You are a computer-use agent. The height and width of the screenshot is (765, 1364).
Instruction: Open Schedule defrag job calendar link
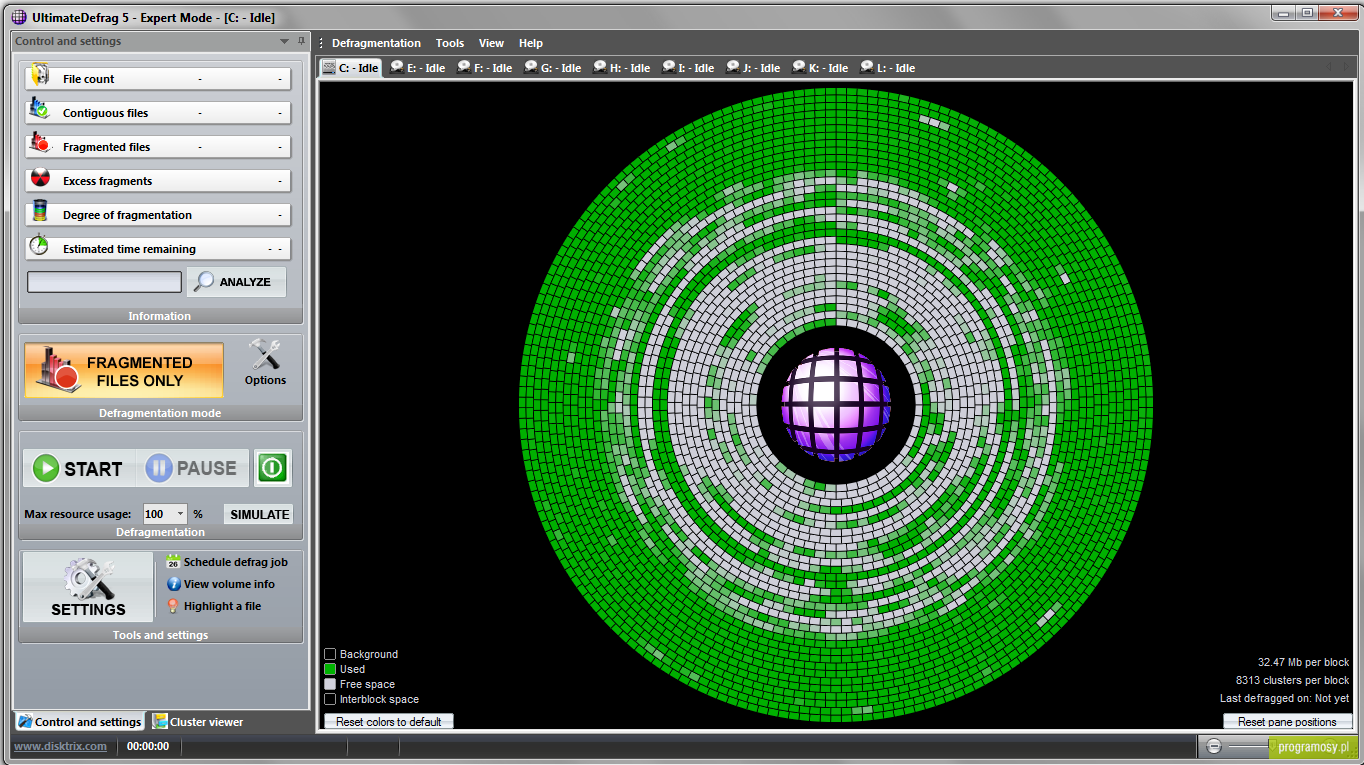pyautogui.click(x=227, y=562)
